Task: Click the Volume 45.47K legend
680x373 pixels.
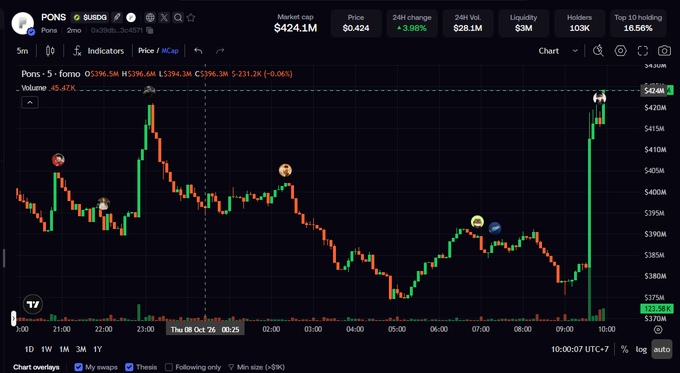Action: click(49, 88)
